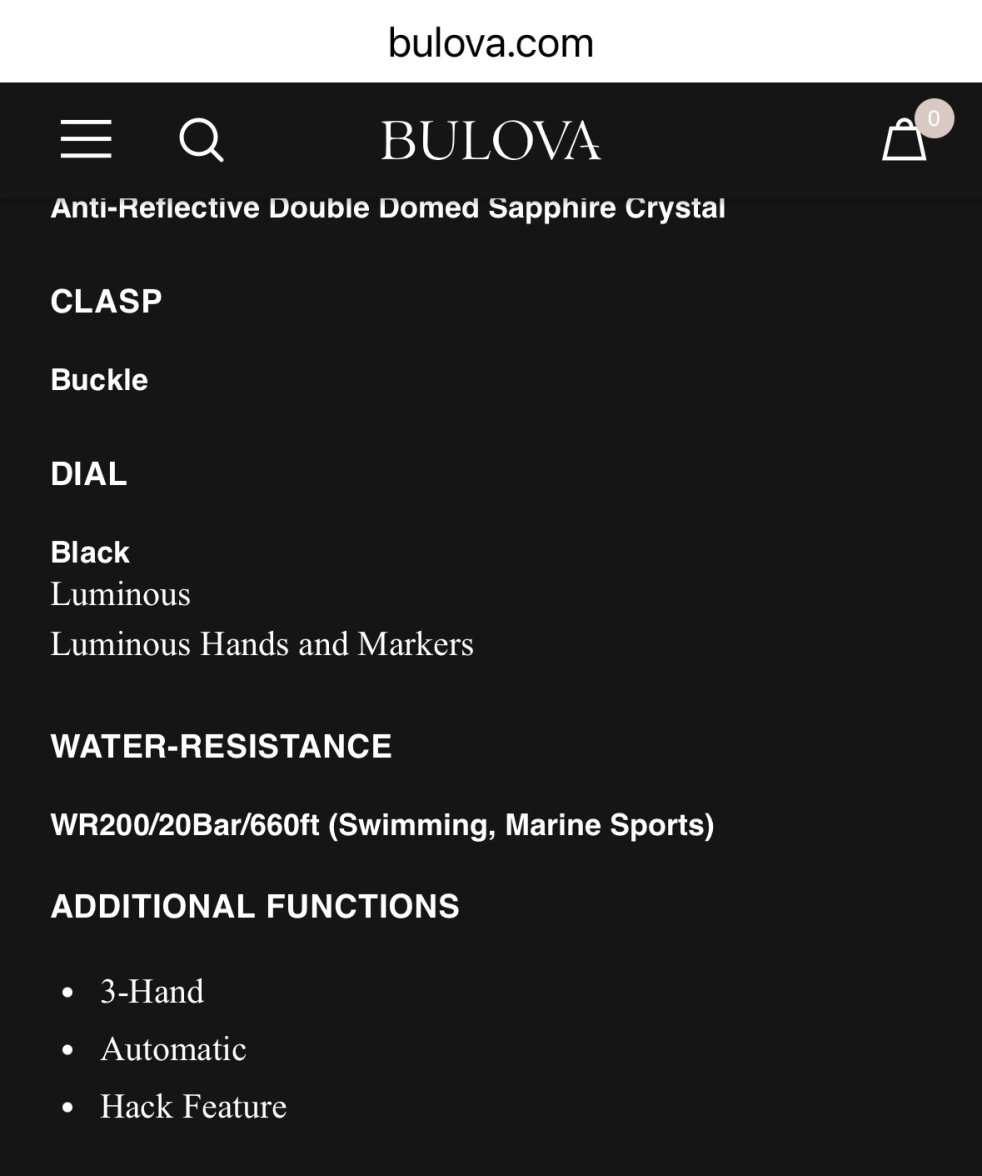Select the Luminous Hands and Markers text
The height and width of the screenshot is (1176, 982).
point(262,644)
